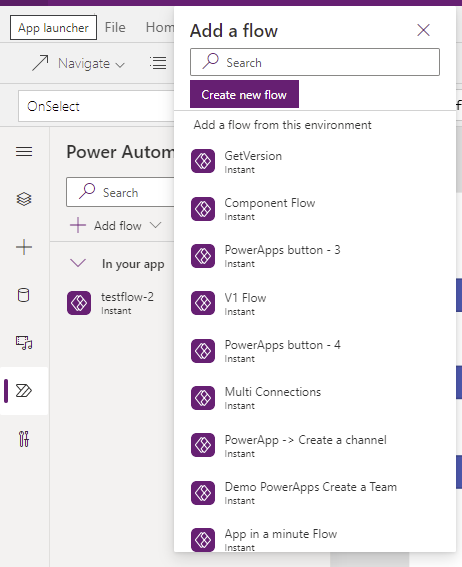This screenshot has width=462, height=567.
Task: Select PowerApp -> Create a channel name
Action: click(x=305, y=440)
